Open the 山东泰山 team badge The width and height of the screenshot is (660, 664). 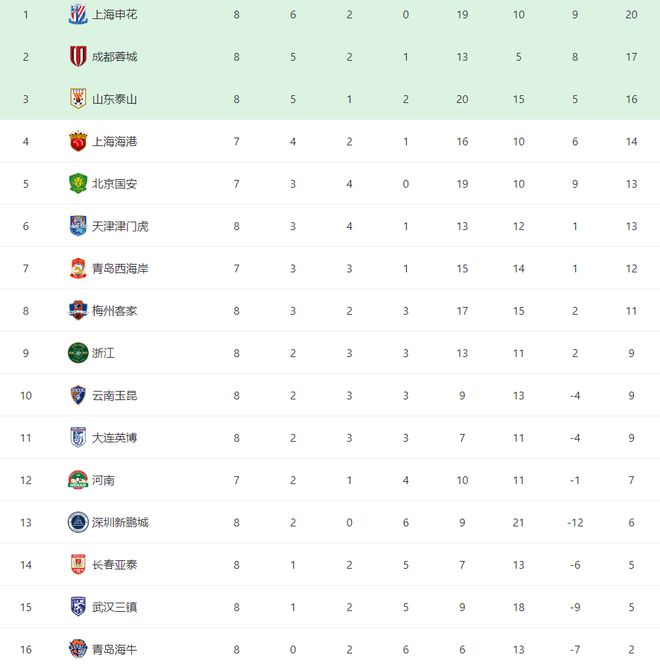(78, 99)
